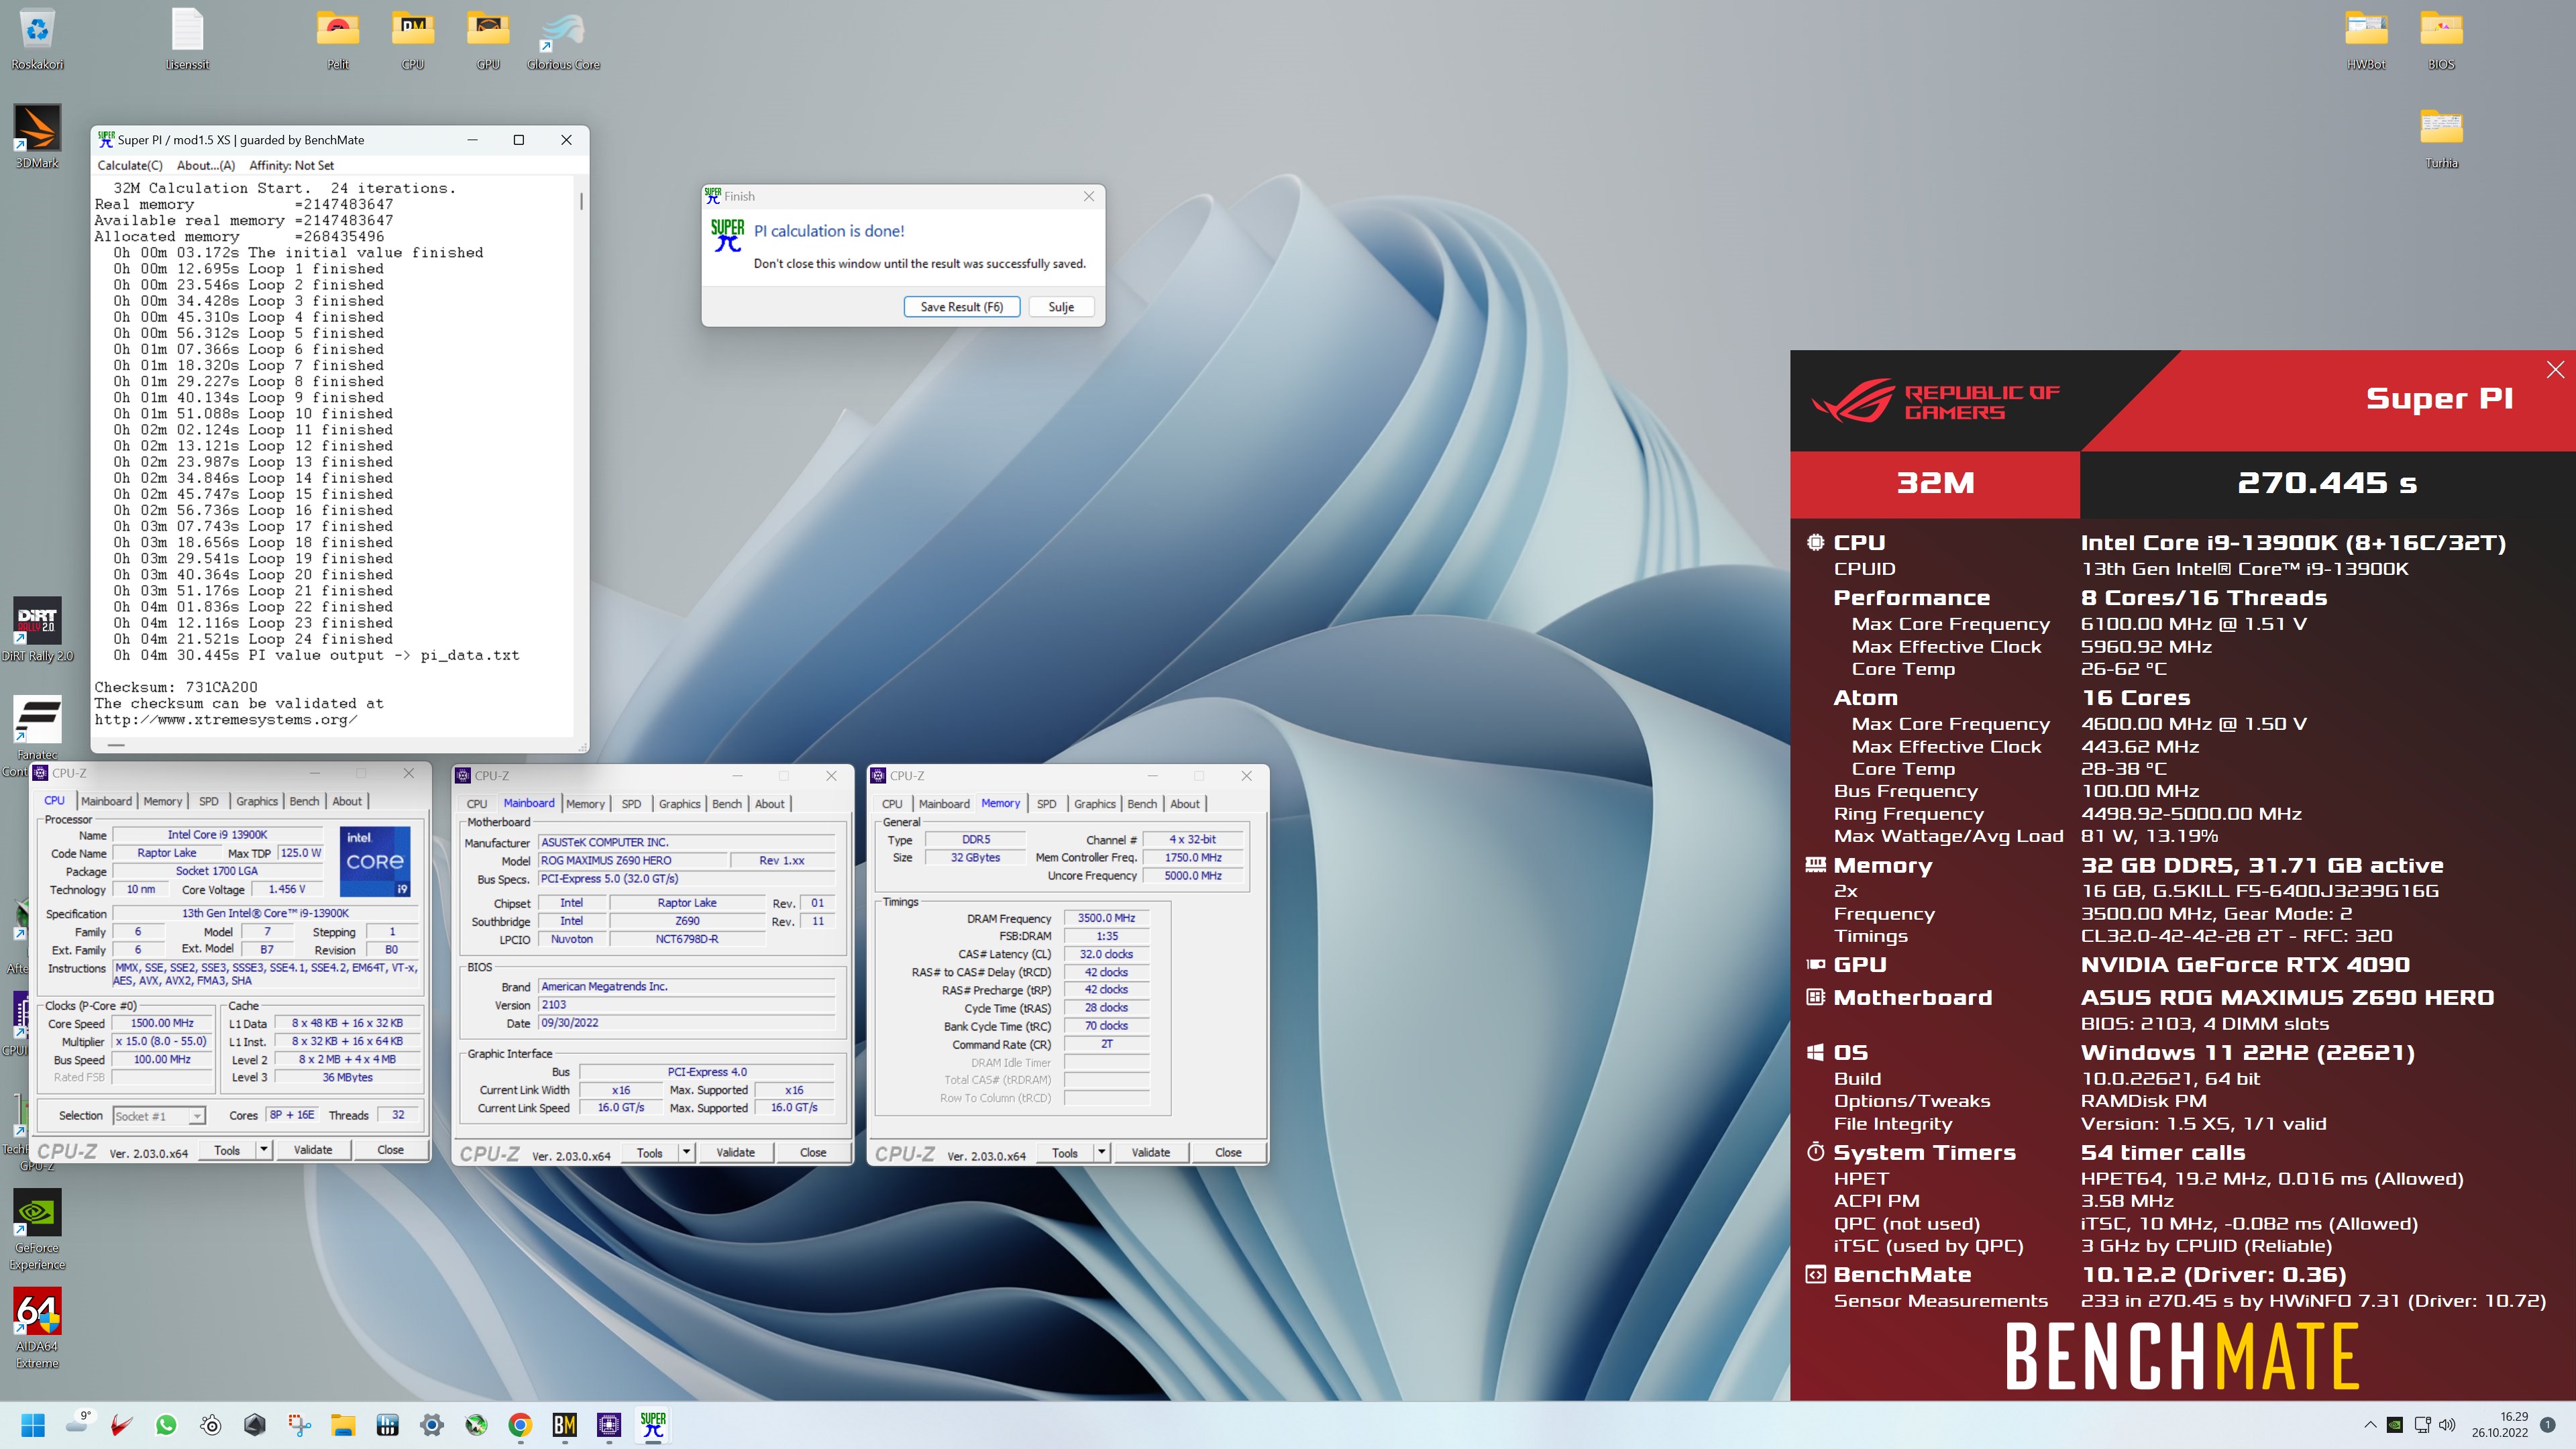Open the Lisenssit text file on desktop
This screenshot has width=2576, height=1449.
point(187,38)
